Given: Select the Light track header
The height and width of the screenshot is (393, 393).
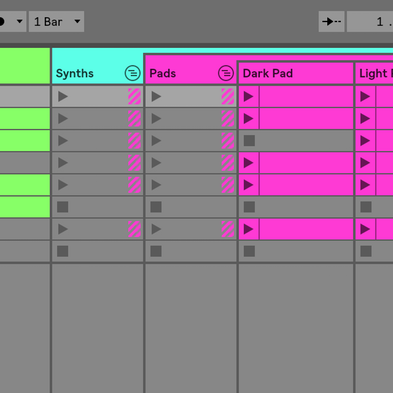Looking at the screenshot, I should (x=374, y=73).
